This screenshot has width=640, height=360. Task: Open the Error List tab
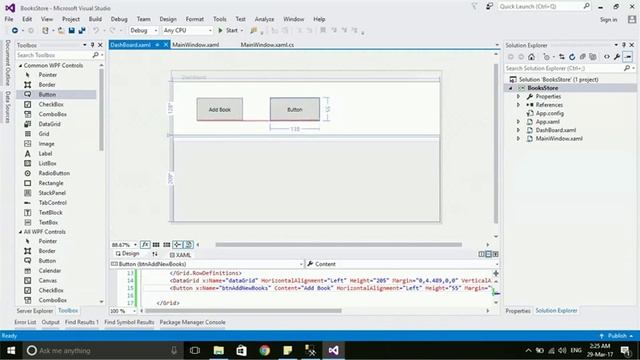pos(25,322)
